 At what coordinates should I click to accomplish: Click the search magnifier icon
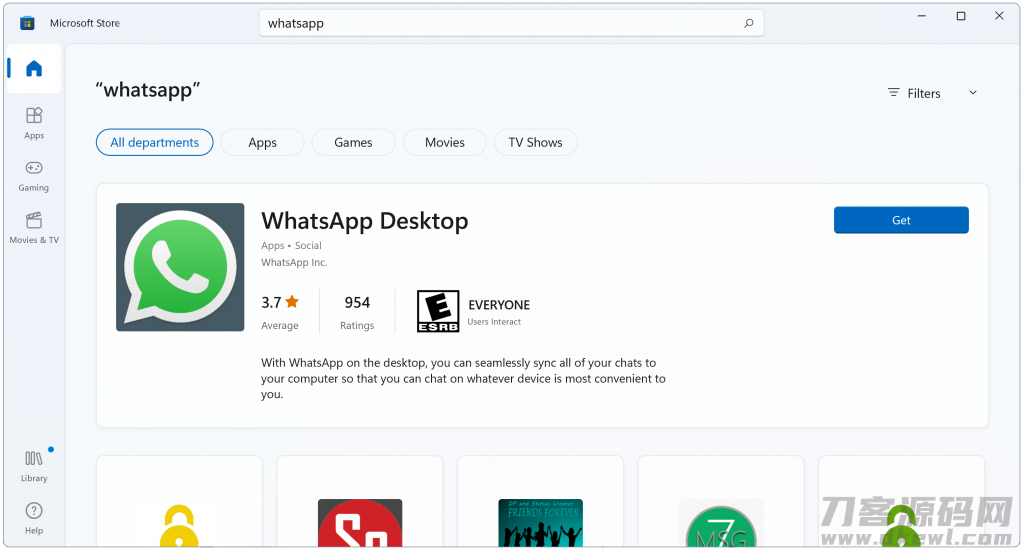click(748, 24)
